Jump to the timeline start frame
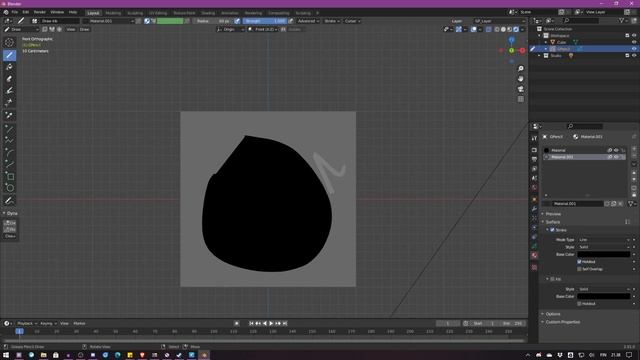This screenshot has height=360, width=640. coord(251,323)
